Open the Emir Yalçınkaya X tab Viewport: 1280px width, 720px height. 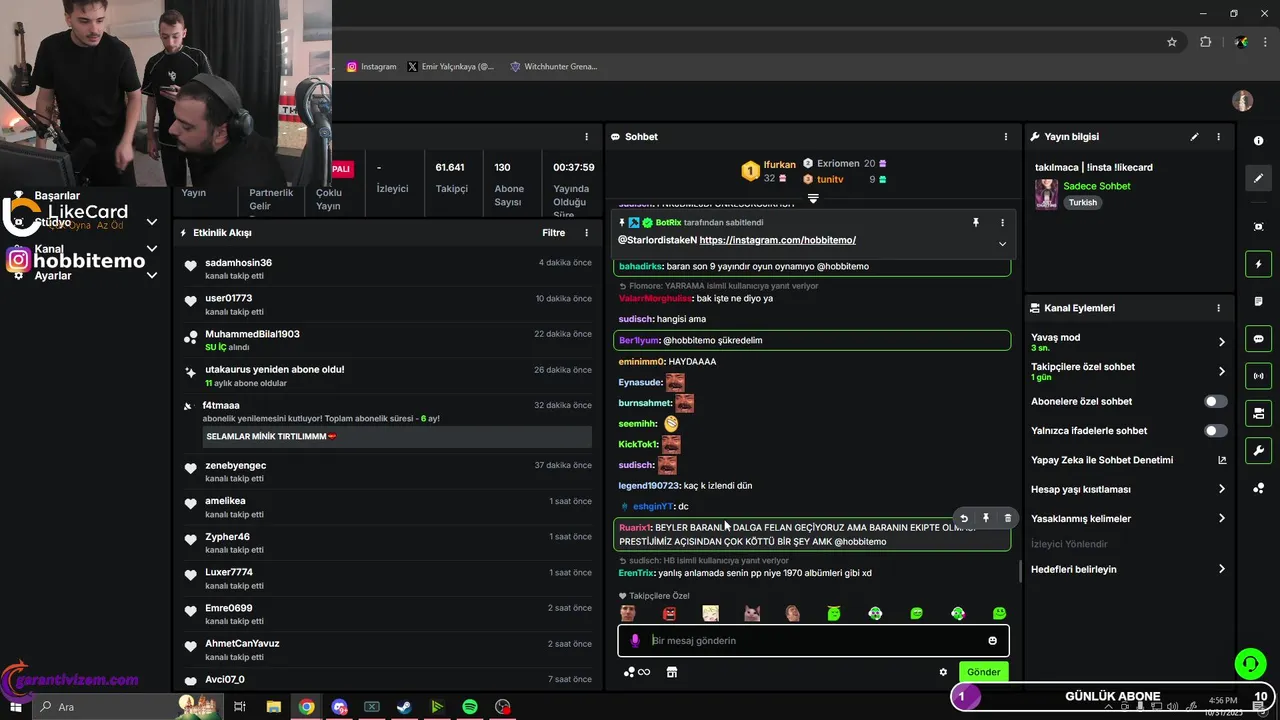(x=451, y=67)
